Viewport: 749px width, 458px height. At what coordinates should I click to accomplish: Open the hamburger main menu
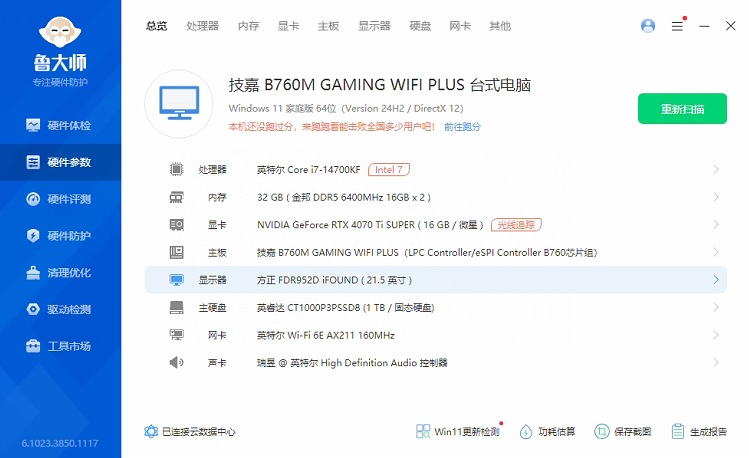pyautogui.click(x=677, y=26)
